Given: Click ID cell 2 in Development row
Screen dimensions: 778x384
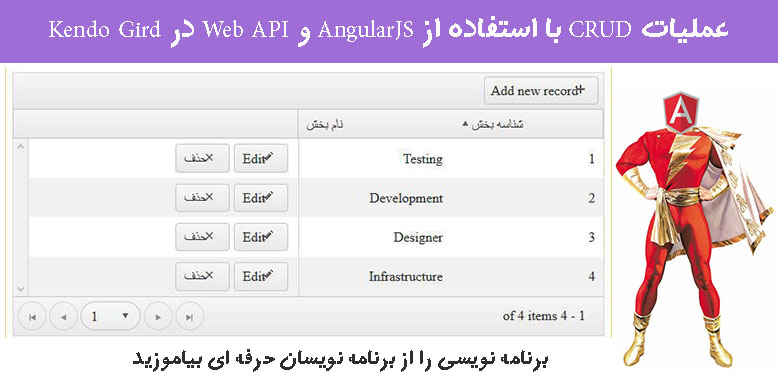Looking at the screenshot, I should pyautogui.click(x=591, y=198).
